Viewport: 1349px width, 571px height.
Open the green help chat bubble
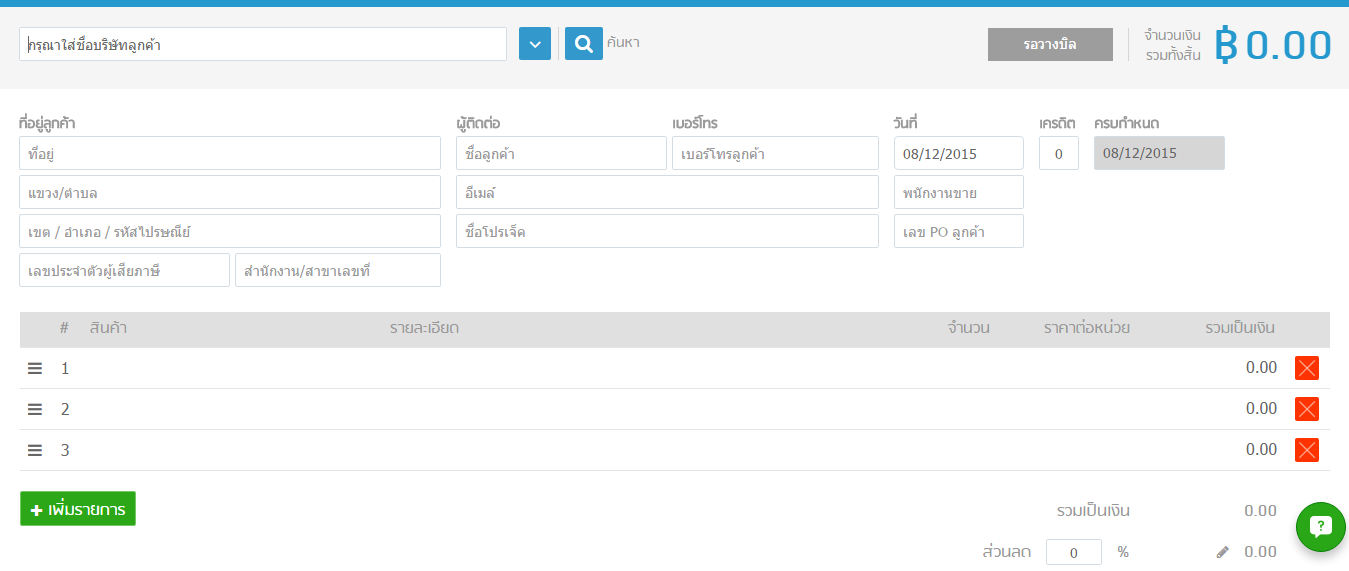pos(1321,526)
